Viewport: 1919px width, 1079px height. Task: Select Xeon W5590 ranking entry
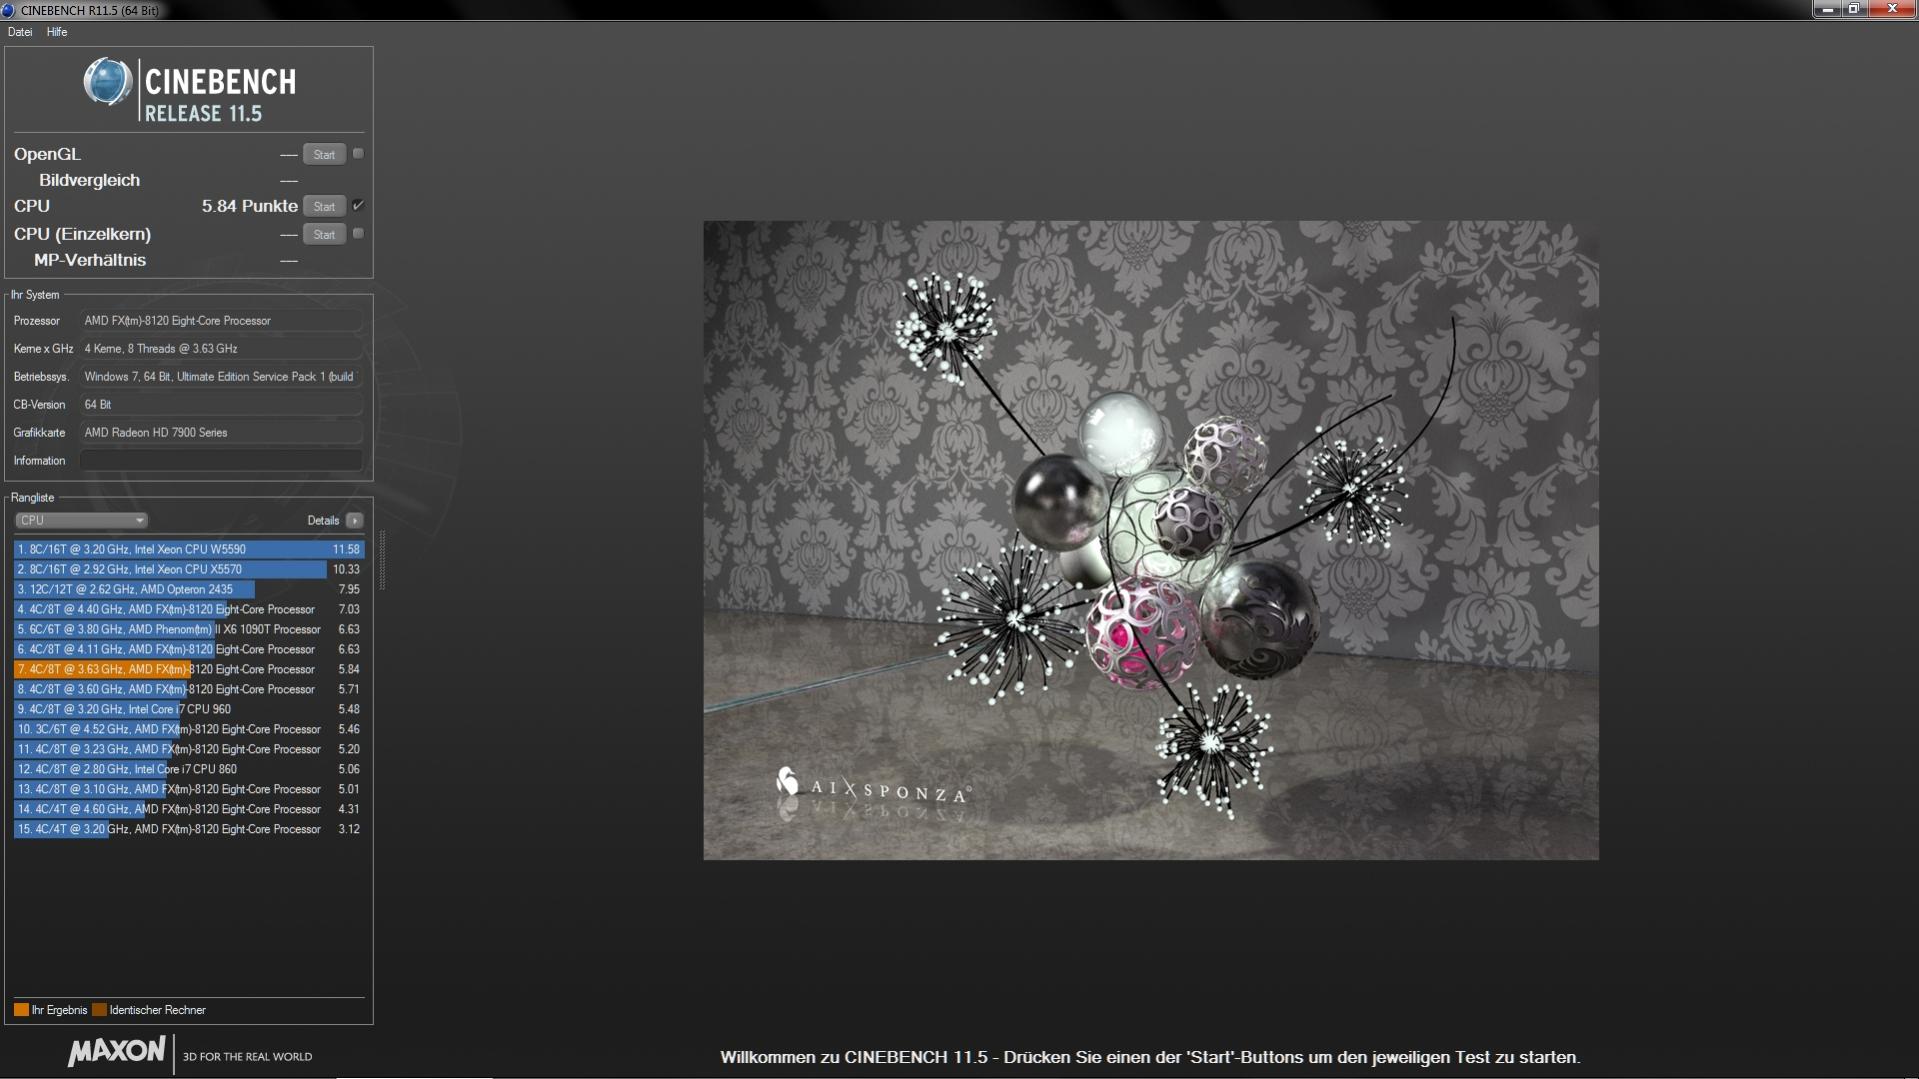coord(189,549)
